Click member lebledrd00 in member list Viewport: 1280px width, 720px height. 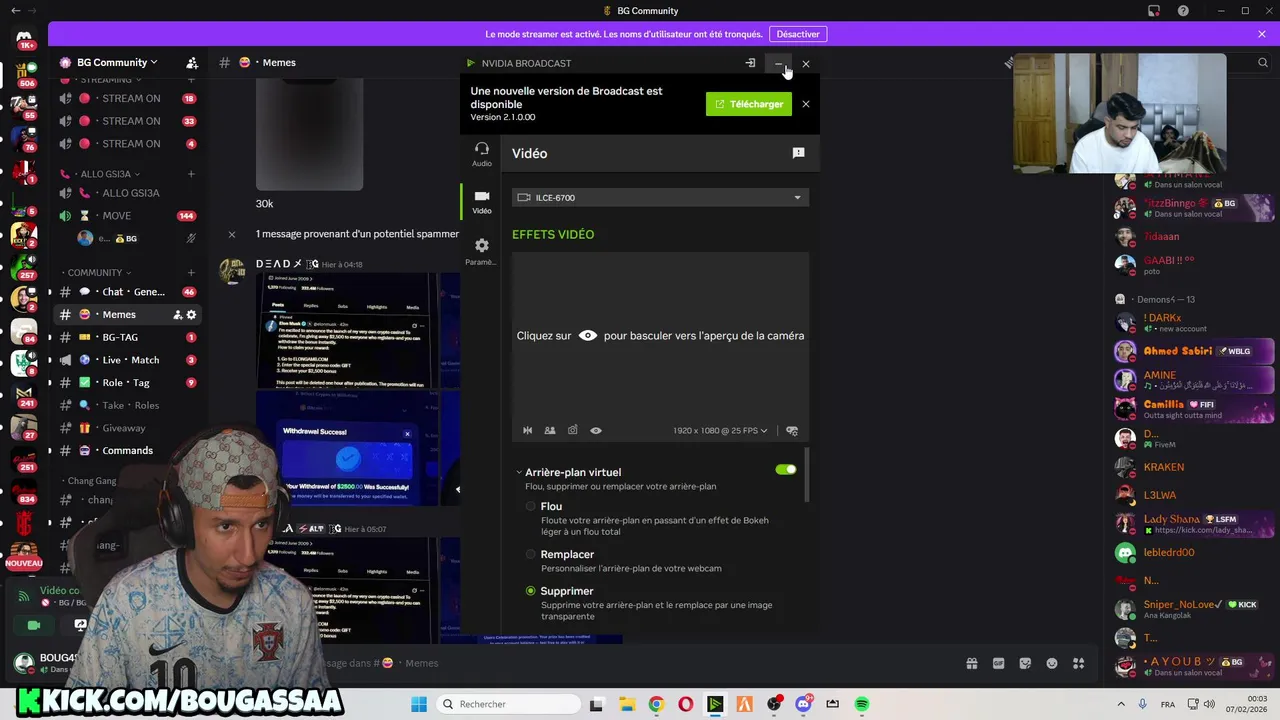click(x=1193, y=552)
